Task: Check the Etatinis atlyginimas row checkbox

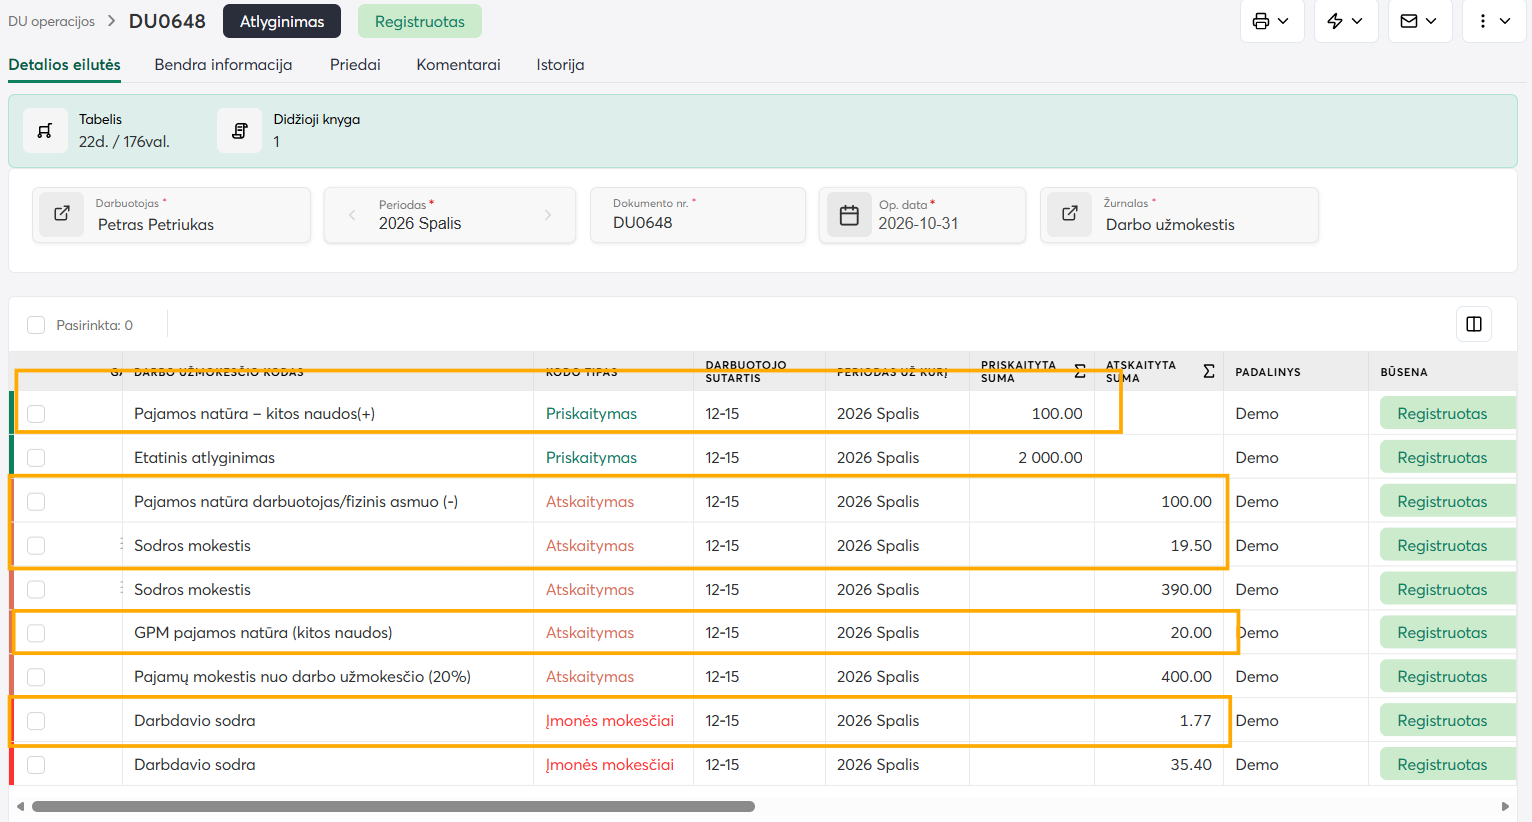Action: 36,457
